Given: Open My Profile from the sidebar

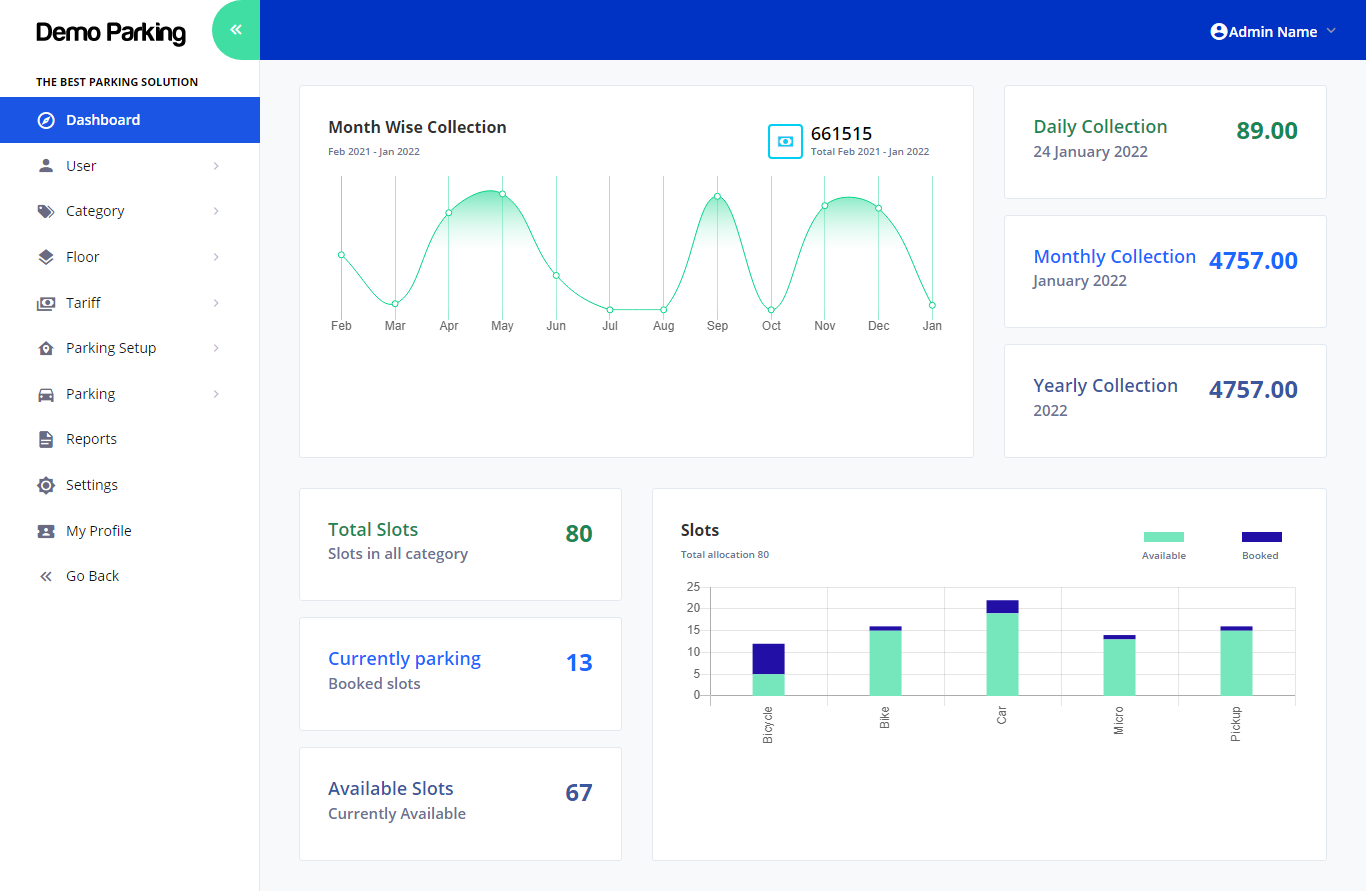Looking at the screenshot, I should tap(98, 531).
